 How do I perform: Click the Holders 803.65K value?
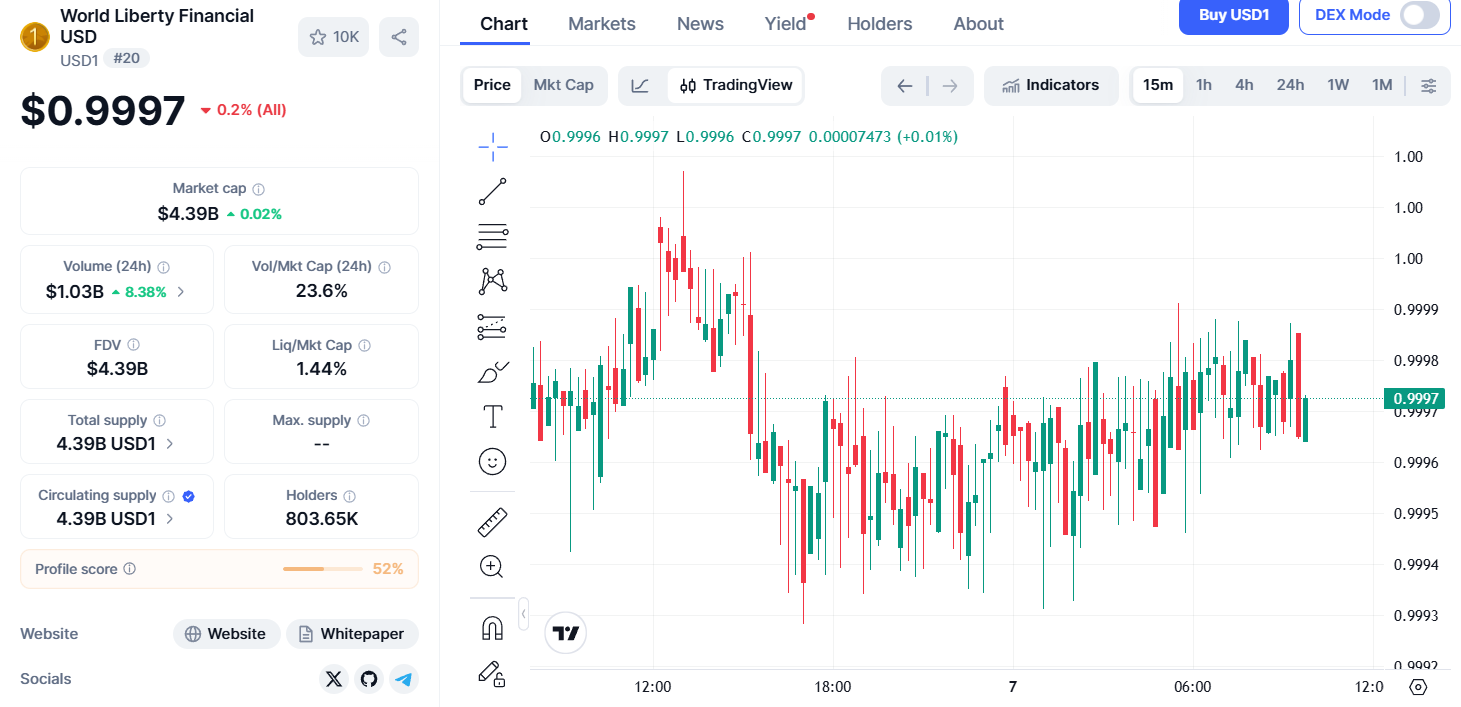(x=321, y=519)
